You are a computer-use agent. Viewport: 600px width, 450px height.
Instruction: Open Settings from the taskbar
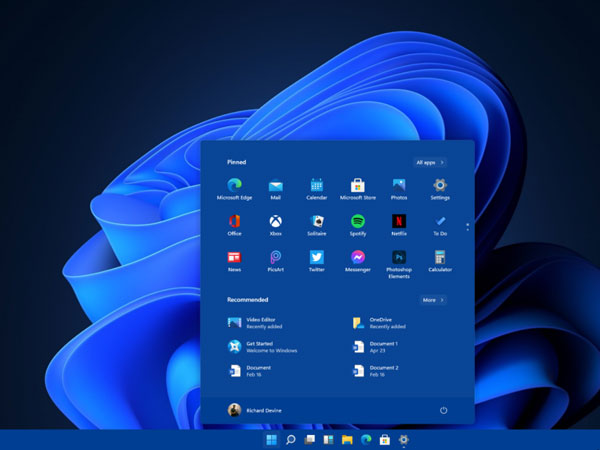tap(404, 440)
